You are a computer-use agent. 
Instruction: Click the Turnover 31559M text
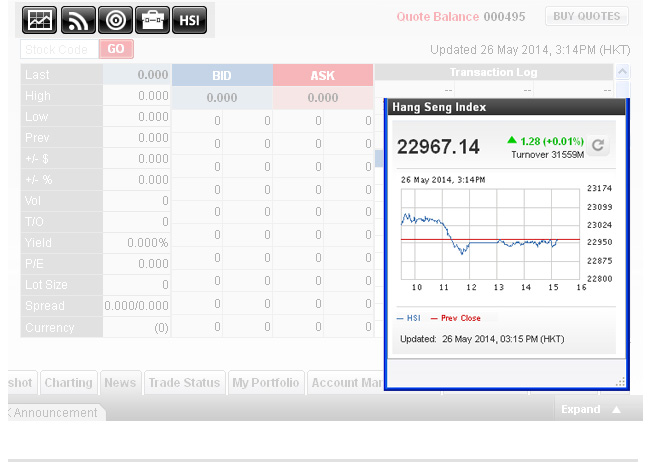(547, 155)
